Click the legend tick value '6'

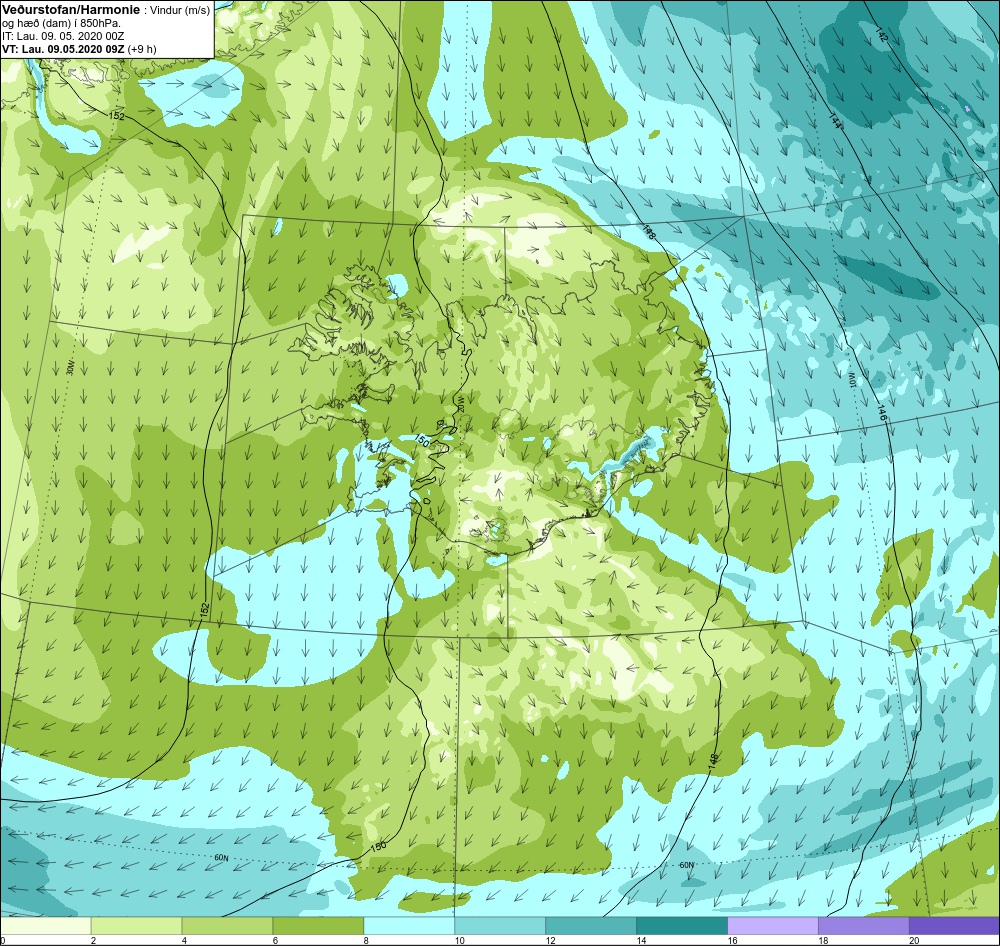pos(275,940)
